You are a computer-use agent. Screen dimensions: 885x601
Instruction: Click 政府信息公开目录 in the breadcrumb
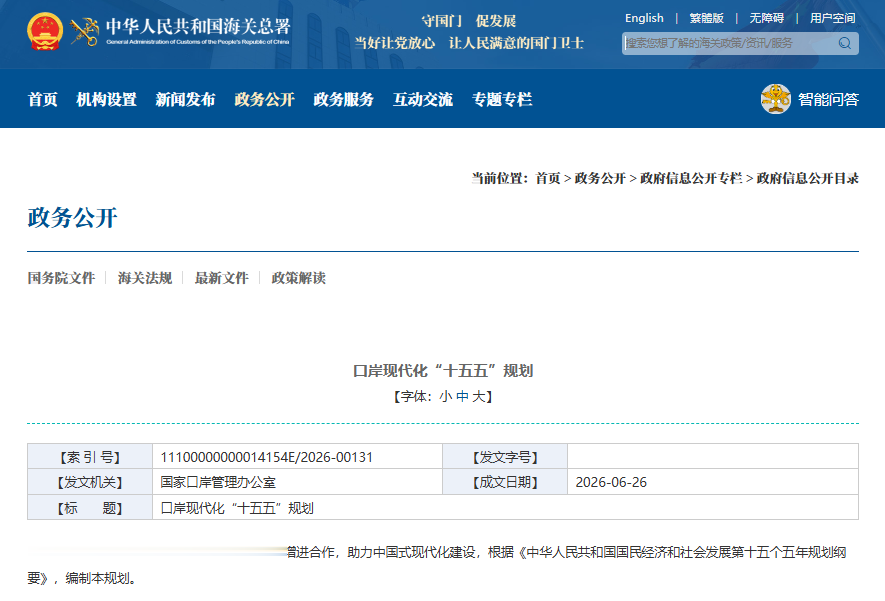click(x=808, y=178)
